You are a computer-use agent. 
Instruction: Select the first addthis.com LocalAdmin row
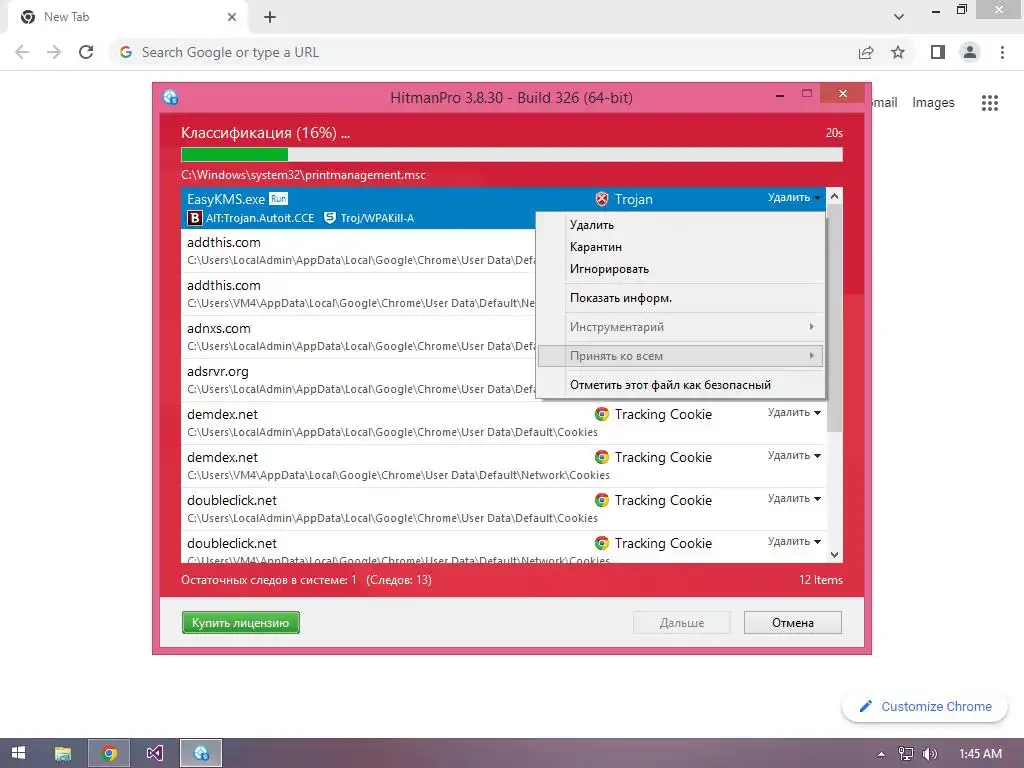tap(358, 251)
